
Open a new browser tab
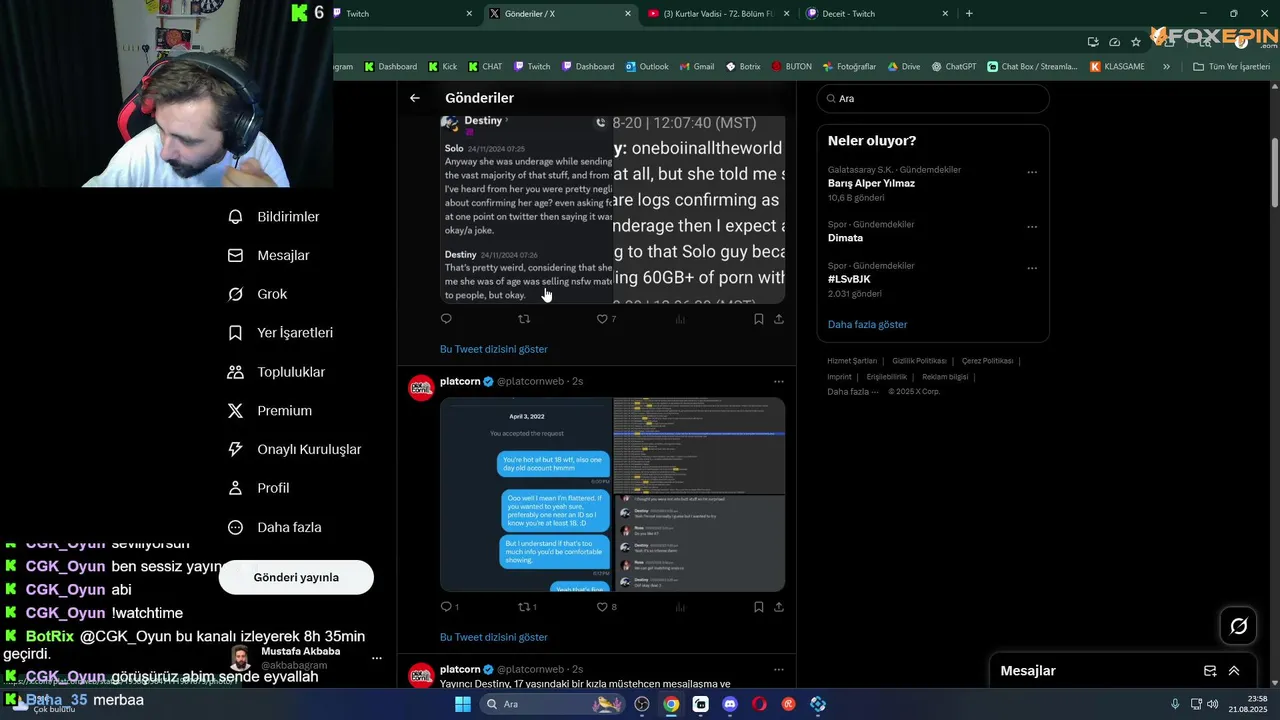pos(969,14)
